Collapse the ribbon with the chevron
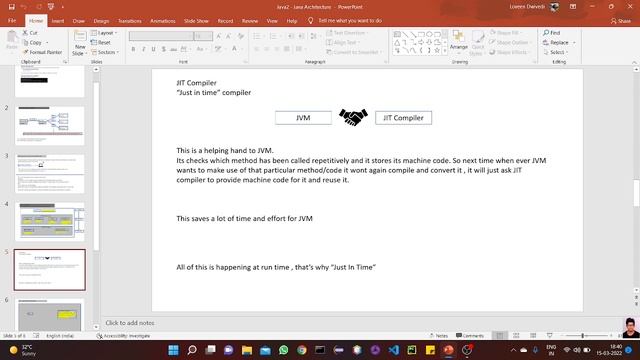640x360 pixels. tap(634, 62)
